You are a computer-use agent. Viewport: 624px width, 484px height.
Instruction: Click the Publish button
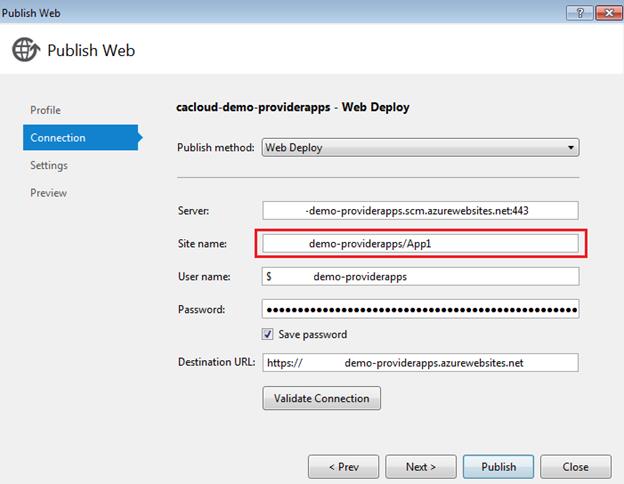tap(498, 466)
